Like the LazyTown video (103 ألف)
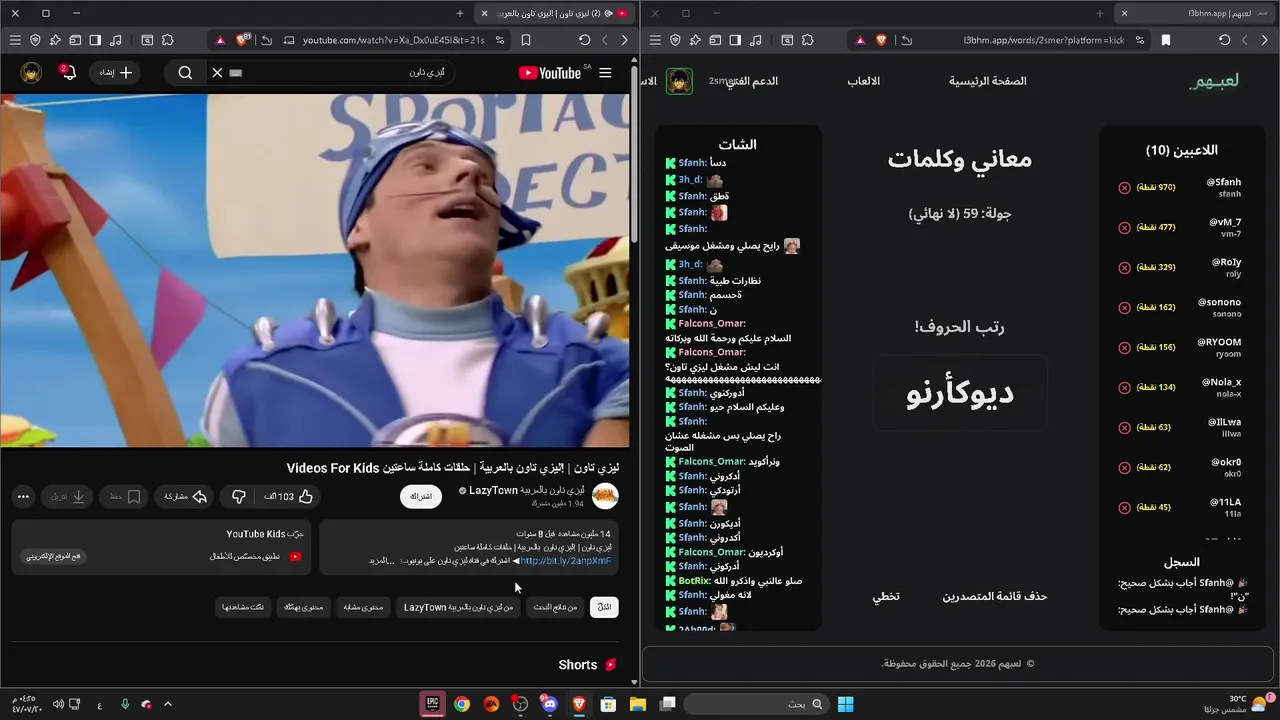The height and width of the screenshot is (720, 1280). click(x=289, y=496)
